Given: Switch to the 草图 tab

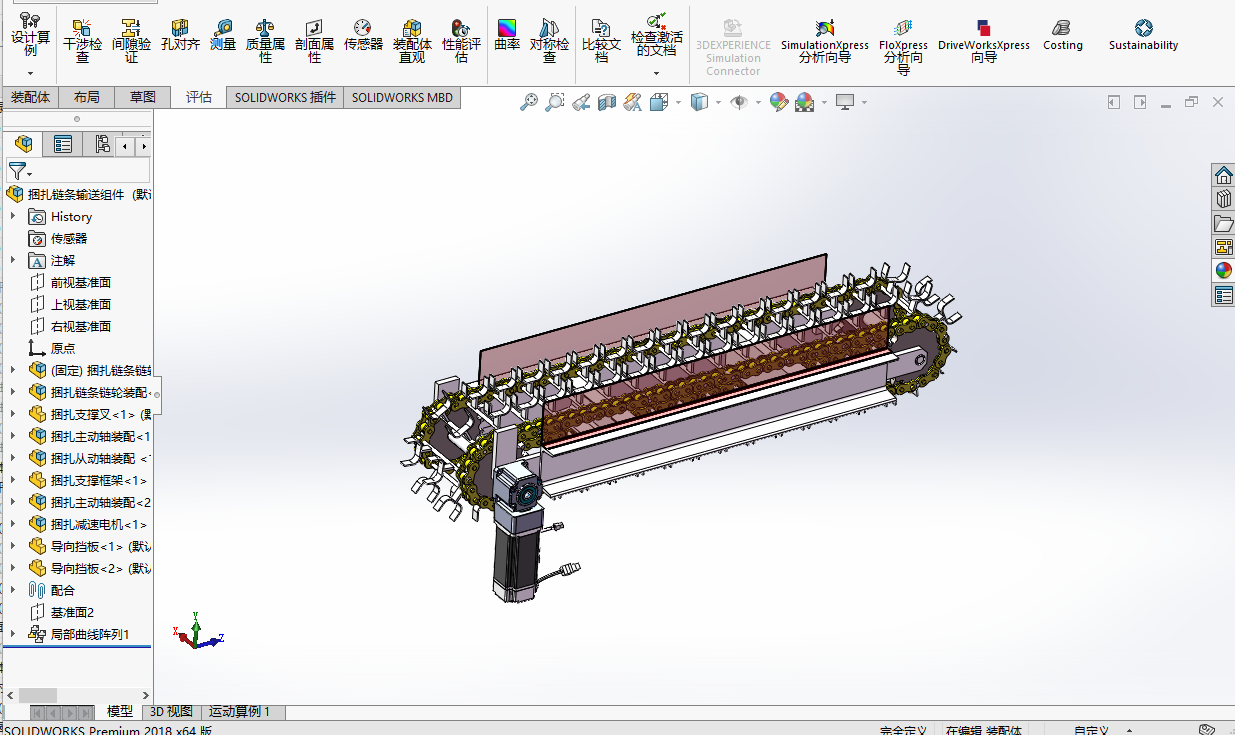Looking at the screenshot, I should [142, 97].
